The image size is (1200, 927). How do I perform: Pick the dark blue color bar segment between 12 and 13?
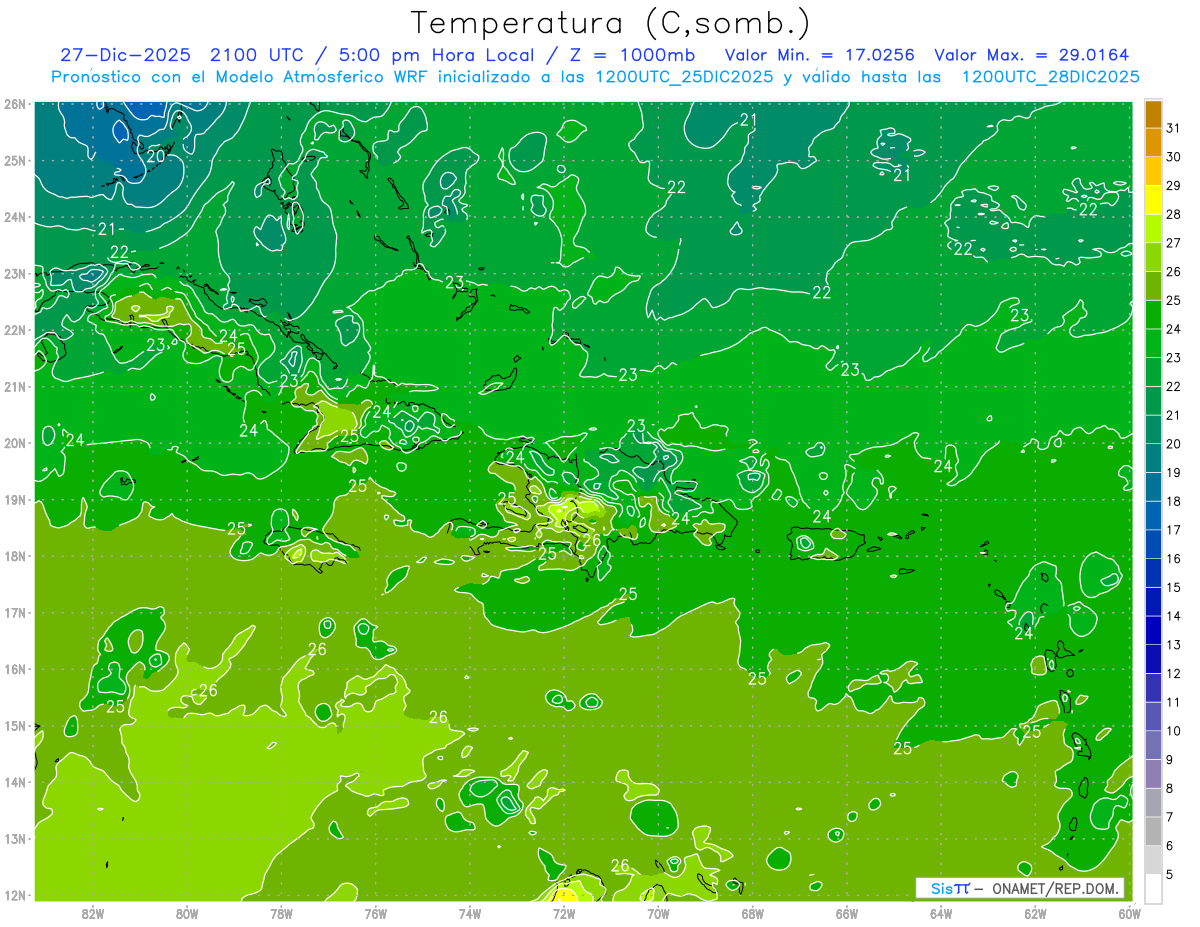1153,658
